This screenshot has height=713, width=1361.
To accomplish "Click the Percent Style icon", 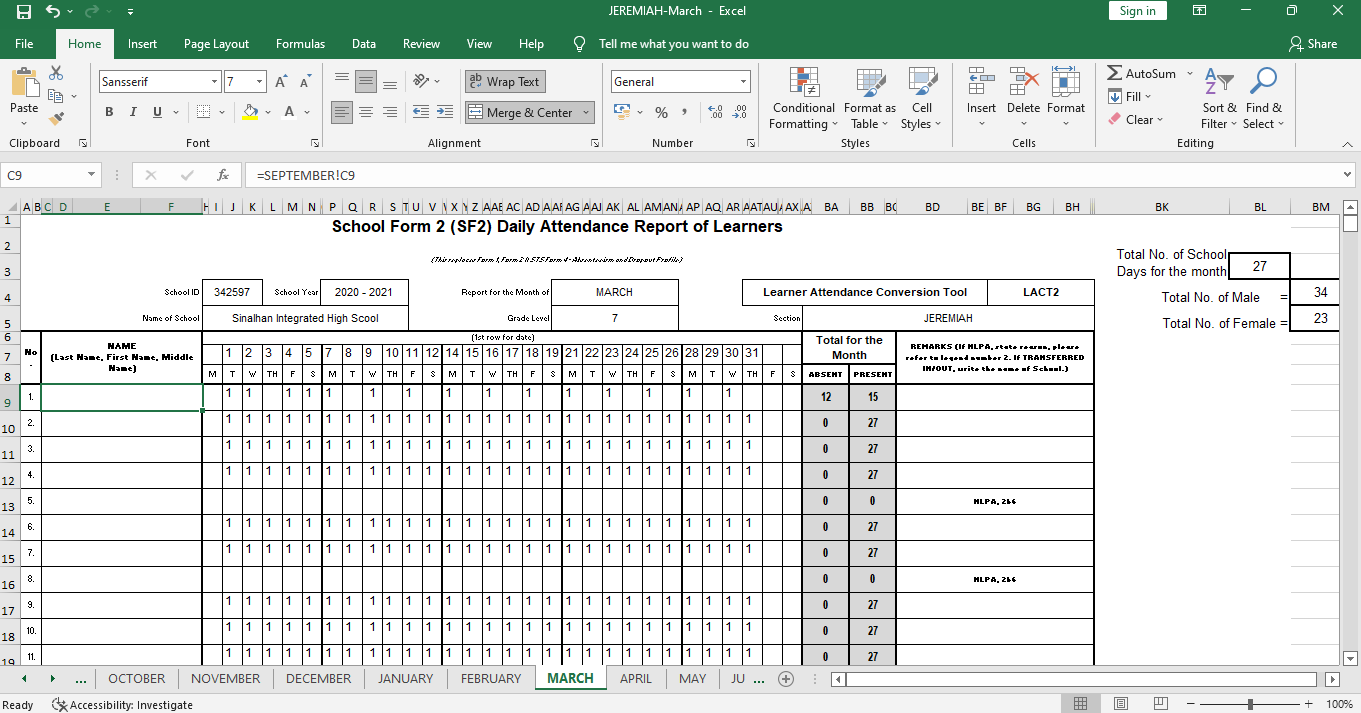I will point(661,113).
